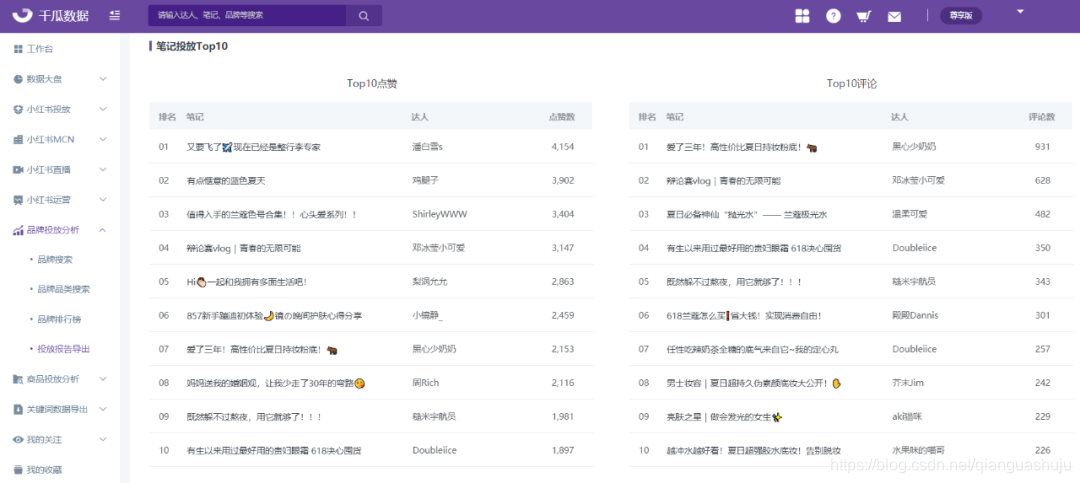Open note 又要飞了 现在已经是整行李专家
The width and height of the screenshot is (1080, 483).
tap(253, 147)
